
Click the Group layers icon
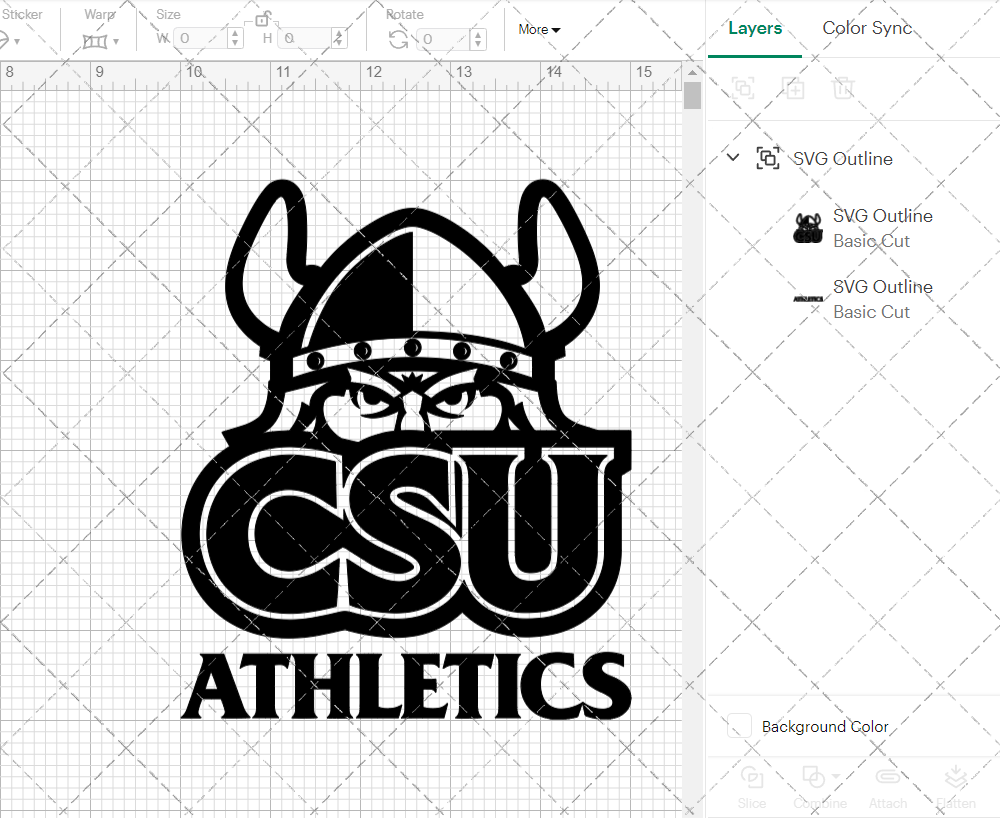click(743, 88)
